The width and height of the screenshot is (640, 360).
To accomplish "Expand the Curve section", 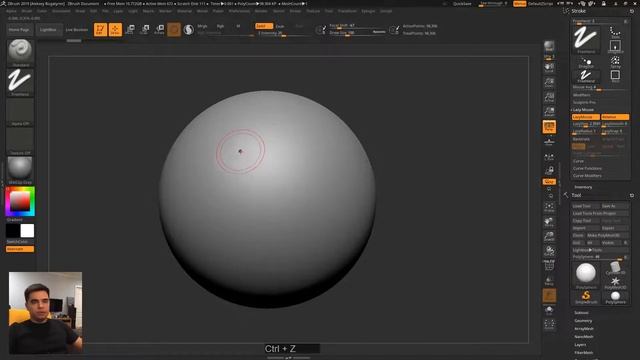I will point(578,161).
